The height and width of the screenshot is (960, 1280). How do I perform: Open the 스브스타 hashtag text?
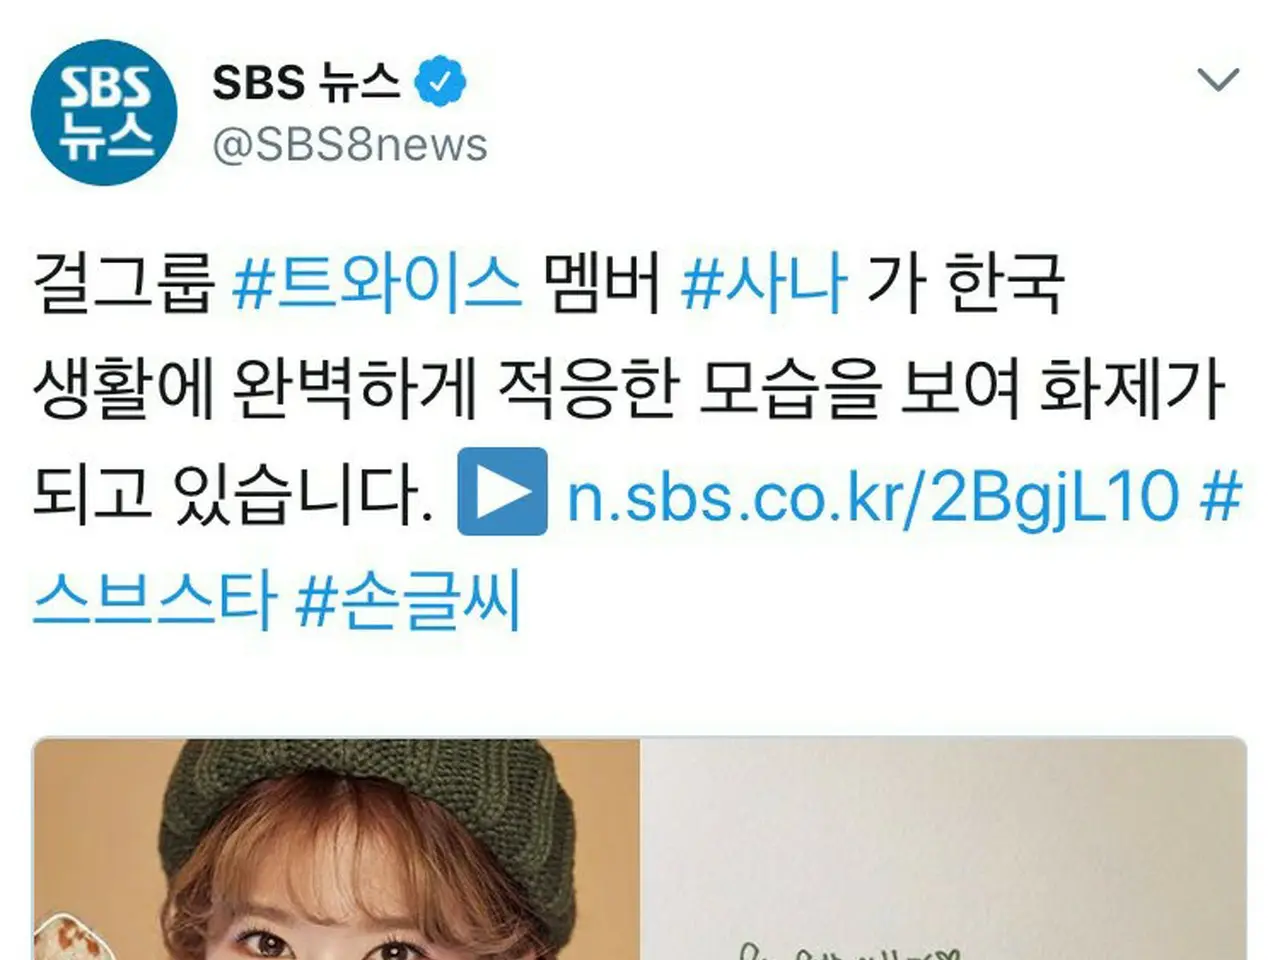coord(155,601)
